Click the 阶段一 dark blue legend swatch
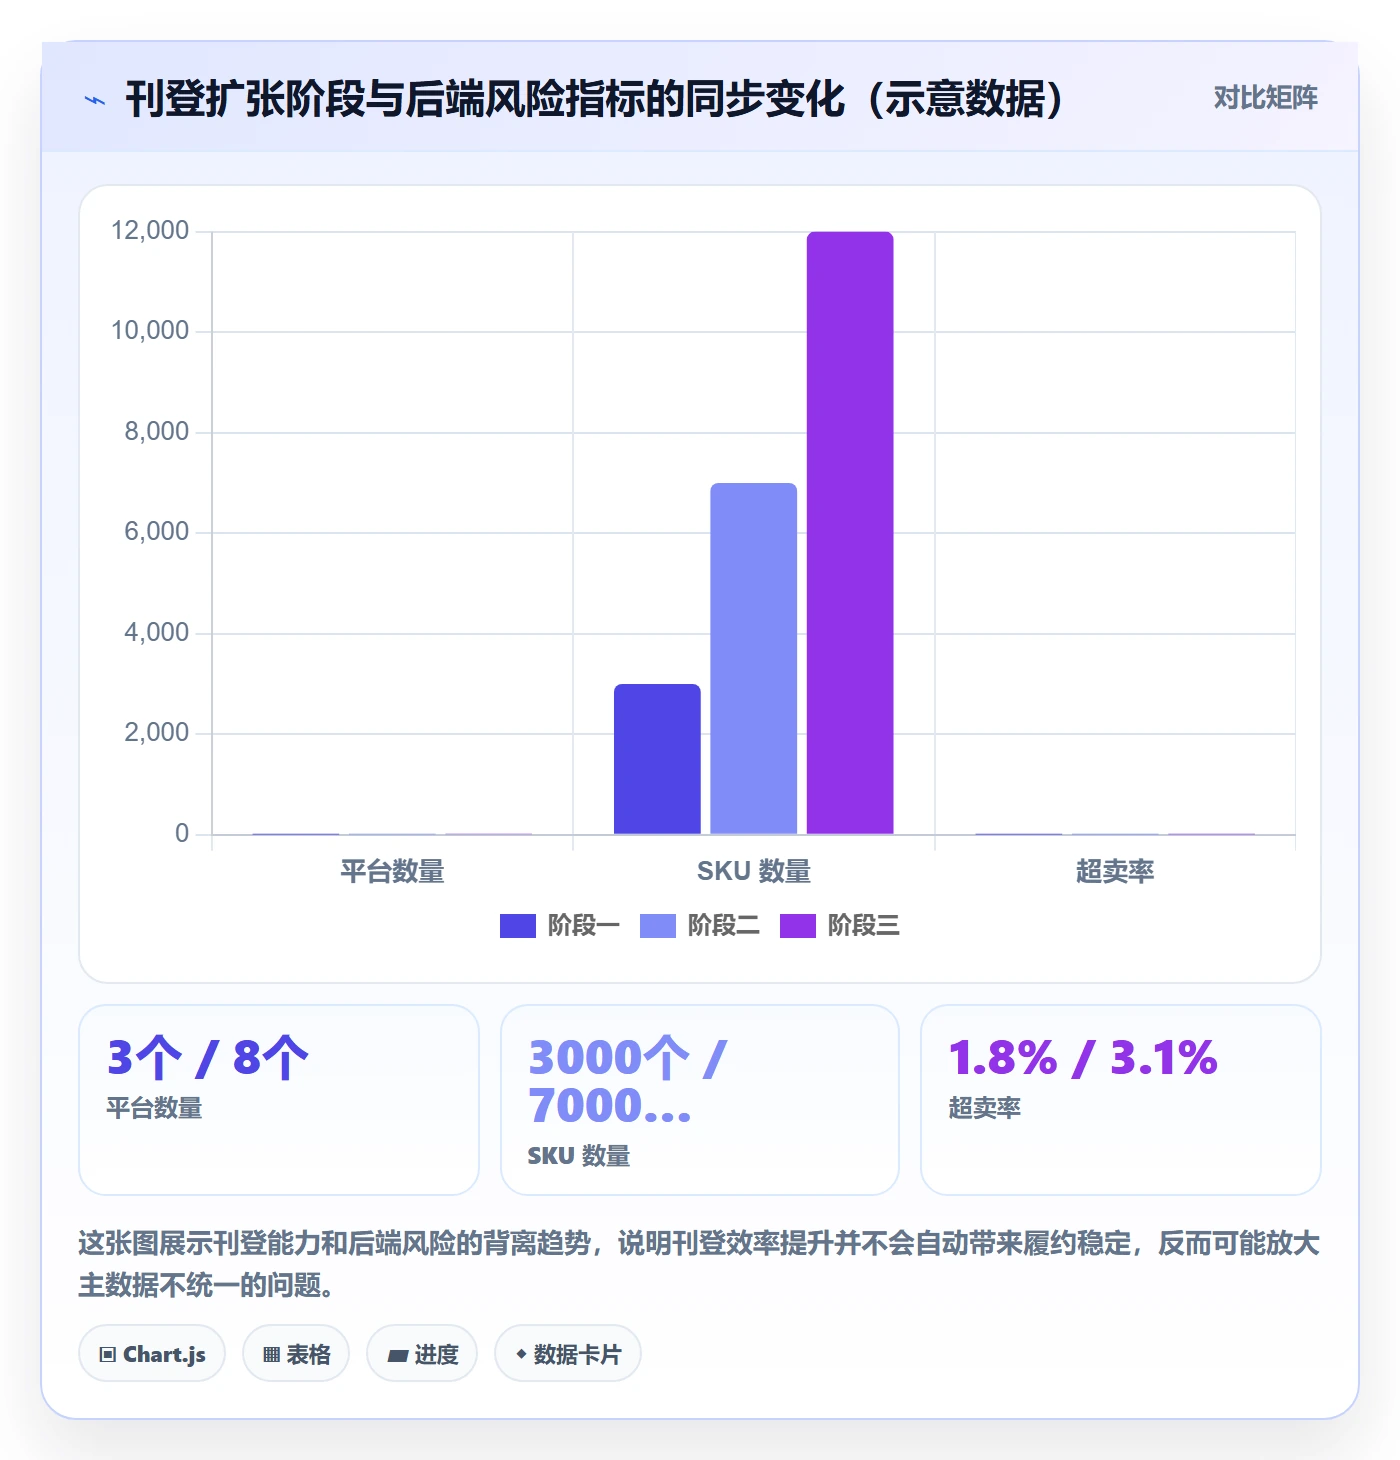 [518, 926]
